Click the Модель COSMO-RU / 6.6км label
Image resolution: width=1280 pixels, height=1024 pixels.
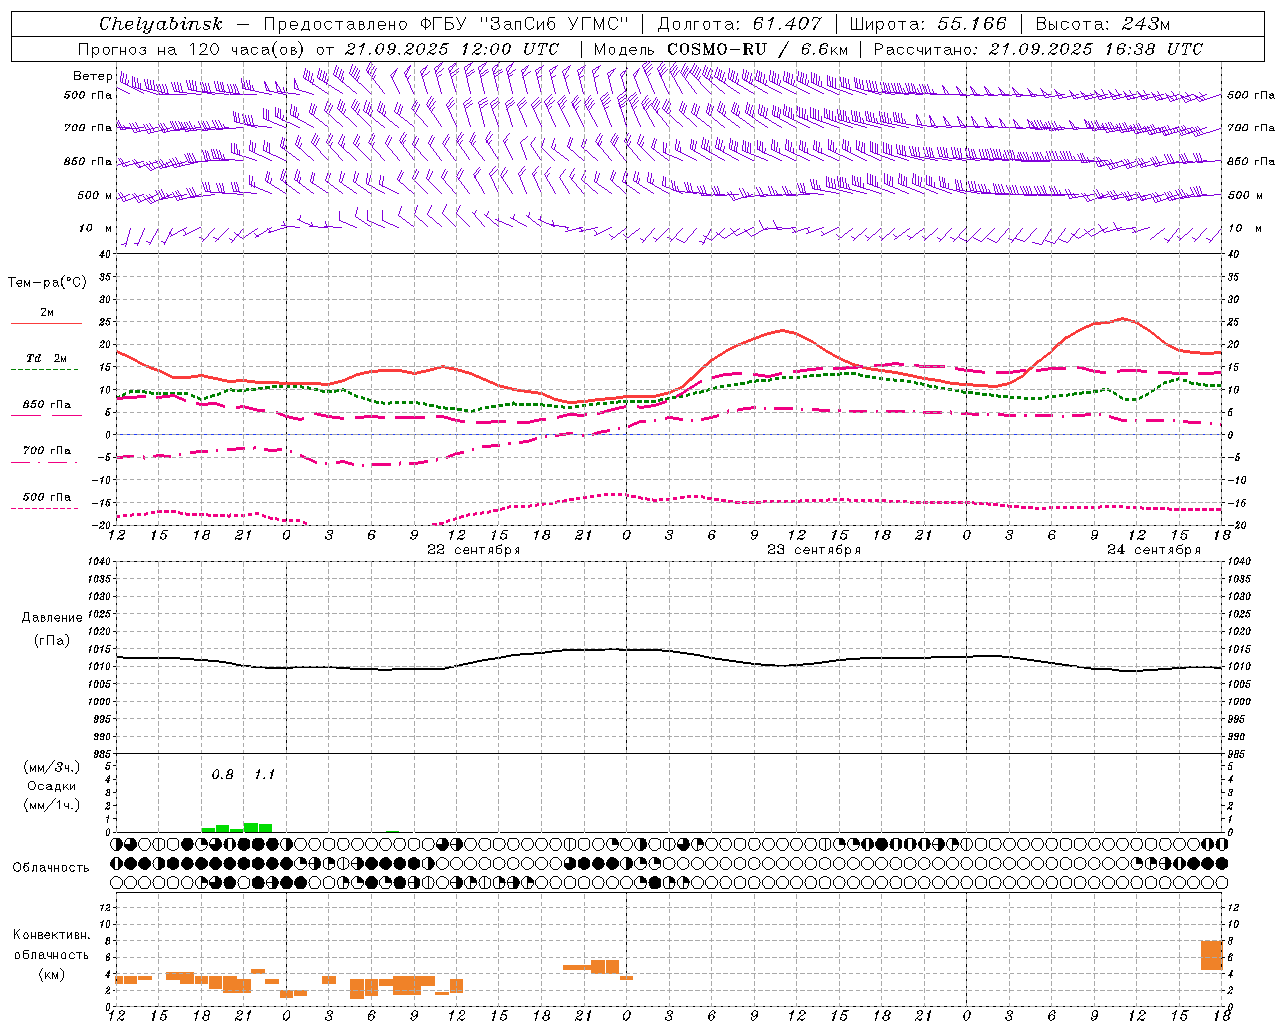point(721,49)
